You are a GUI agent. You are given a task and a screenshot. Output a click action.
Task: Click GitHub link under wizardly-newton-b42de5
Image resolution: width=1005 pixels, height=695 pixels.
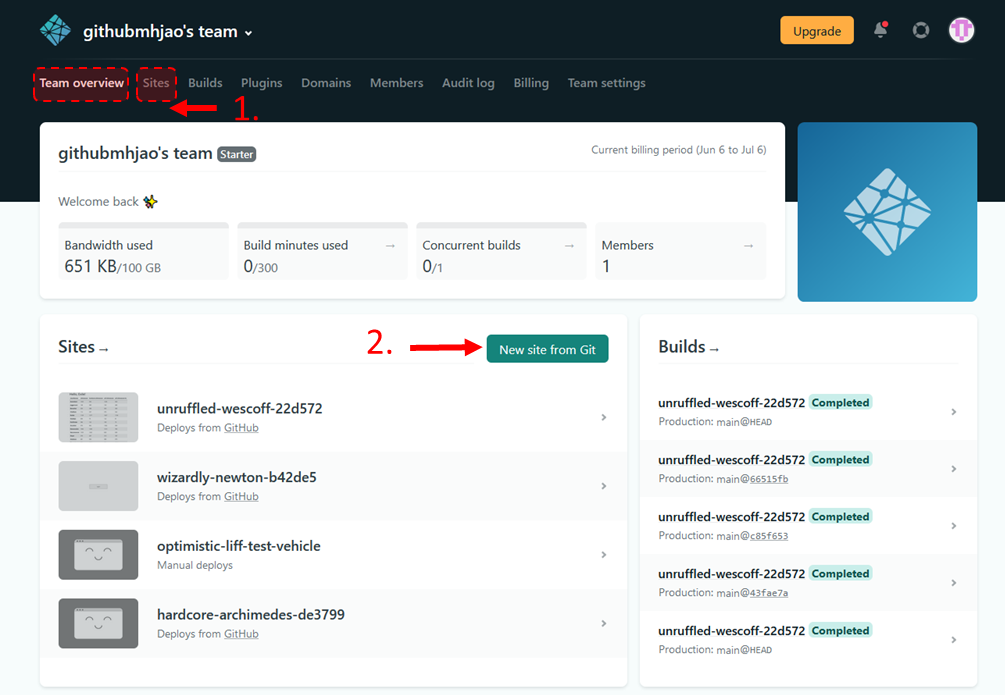point(241,496)
